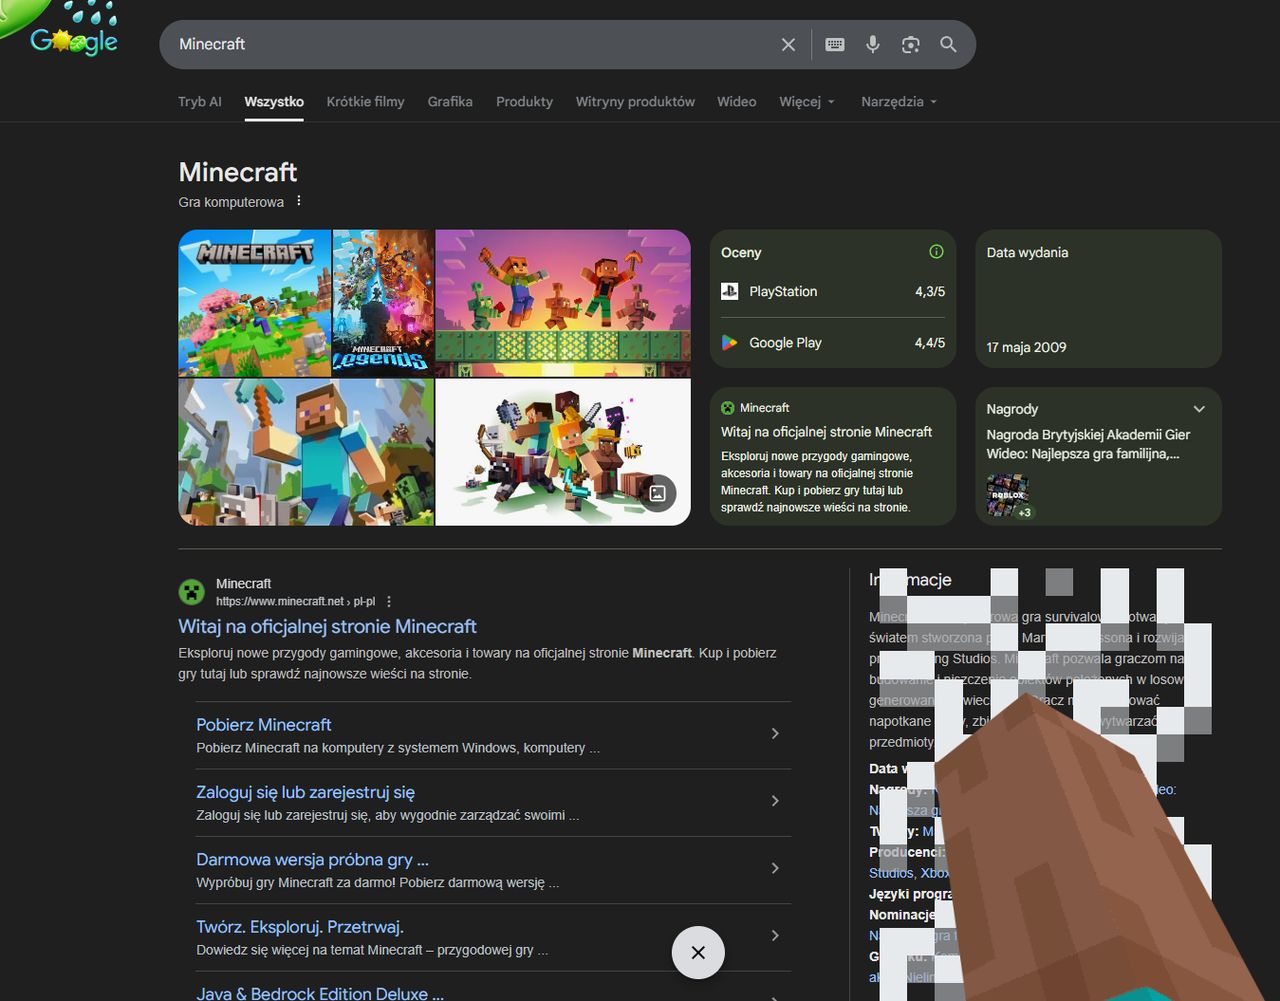Open the Witaj na oficjalnej stronie Minecraft link
This screenshot has height=1001, width=1280.
click(327, 626)
